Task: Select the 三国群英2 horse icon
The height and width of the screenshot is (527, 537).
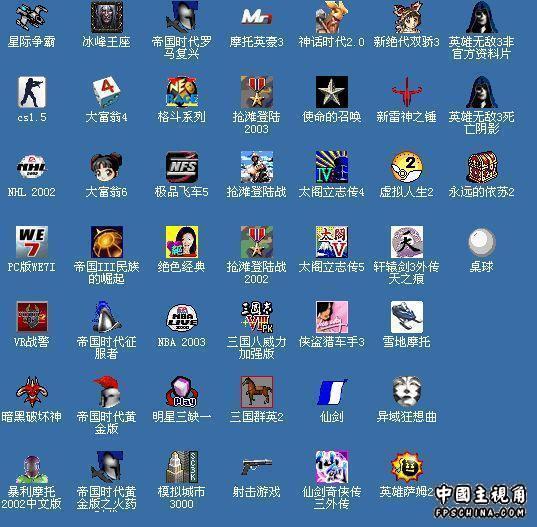Action: click(x=257, y=392)
